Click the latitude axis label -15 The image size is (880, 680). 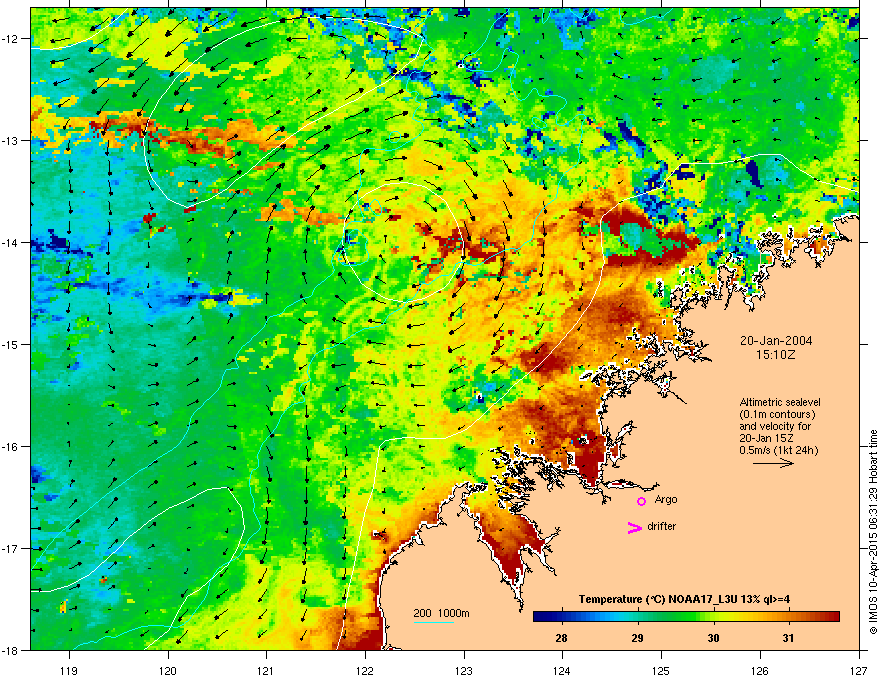[x=10, y=344]
